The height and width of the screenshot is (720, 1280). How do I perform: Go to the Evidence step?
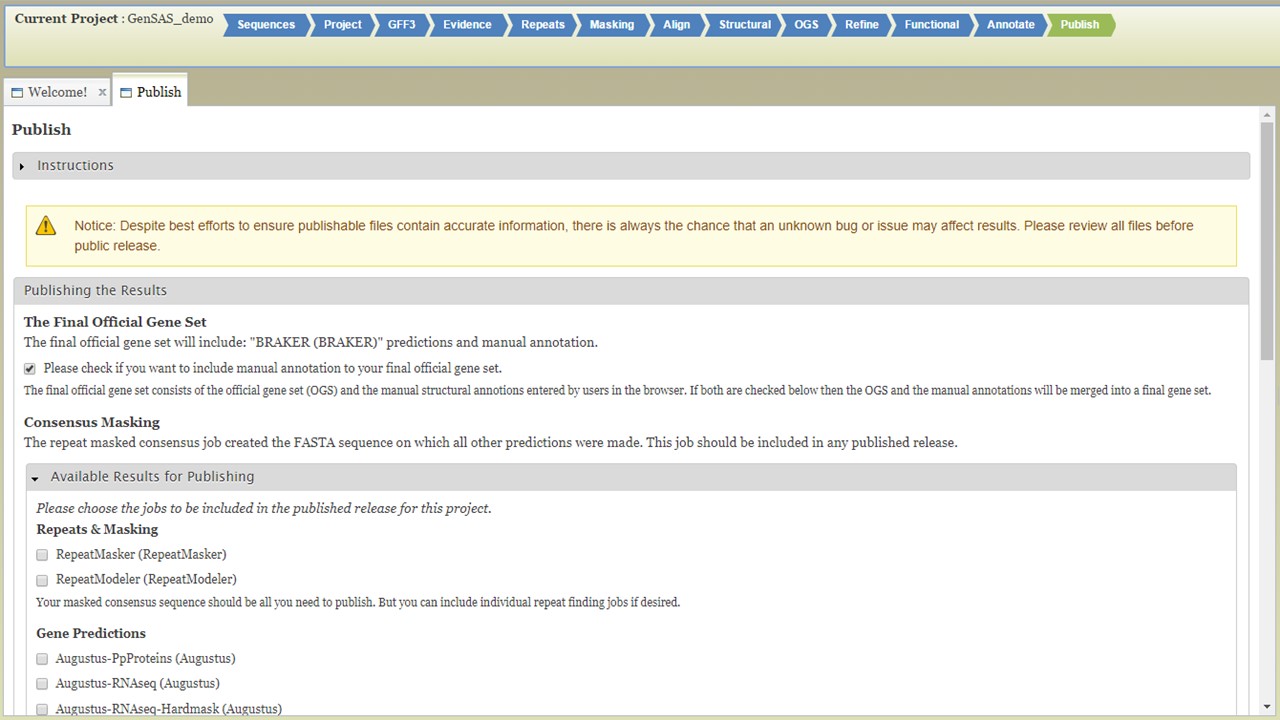coord(467,25)
